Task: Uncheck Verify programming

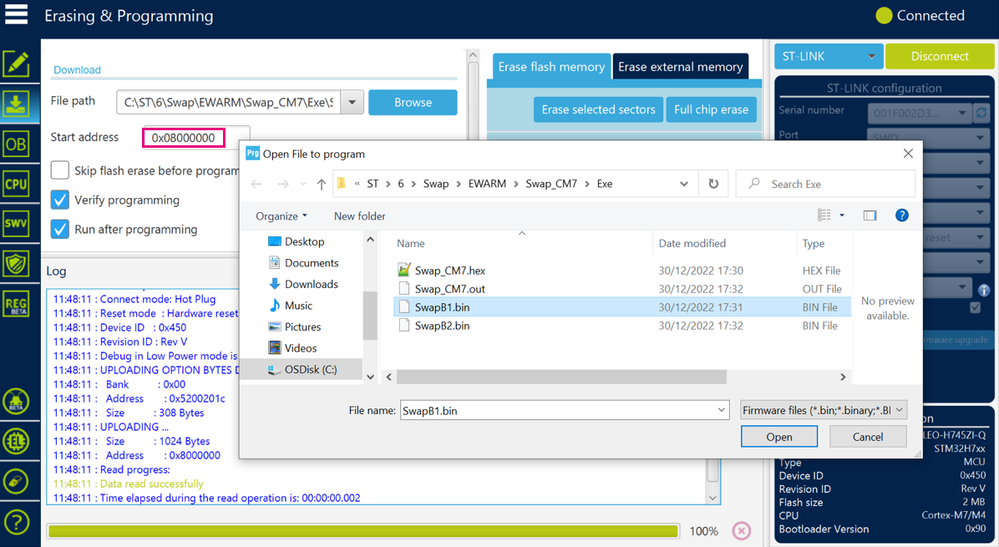Action: pyautogui.click(x=60, y=199)
